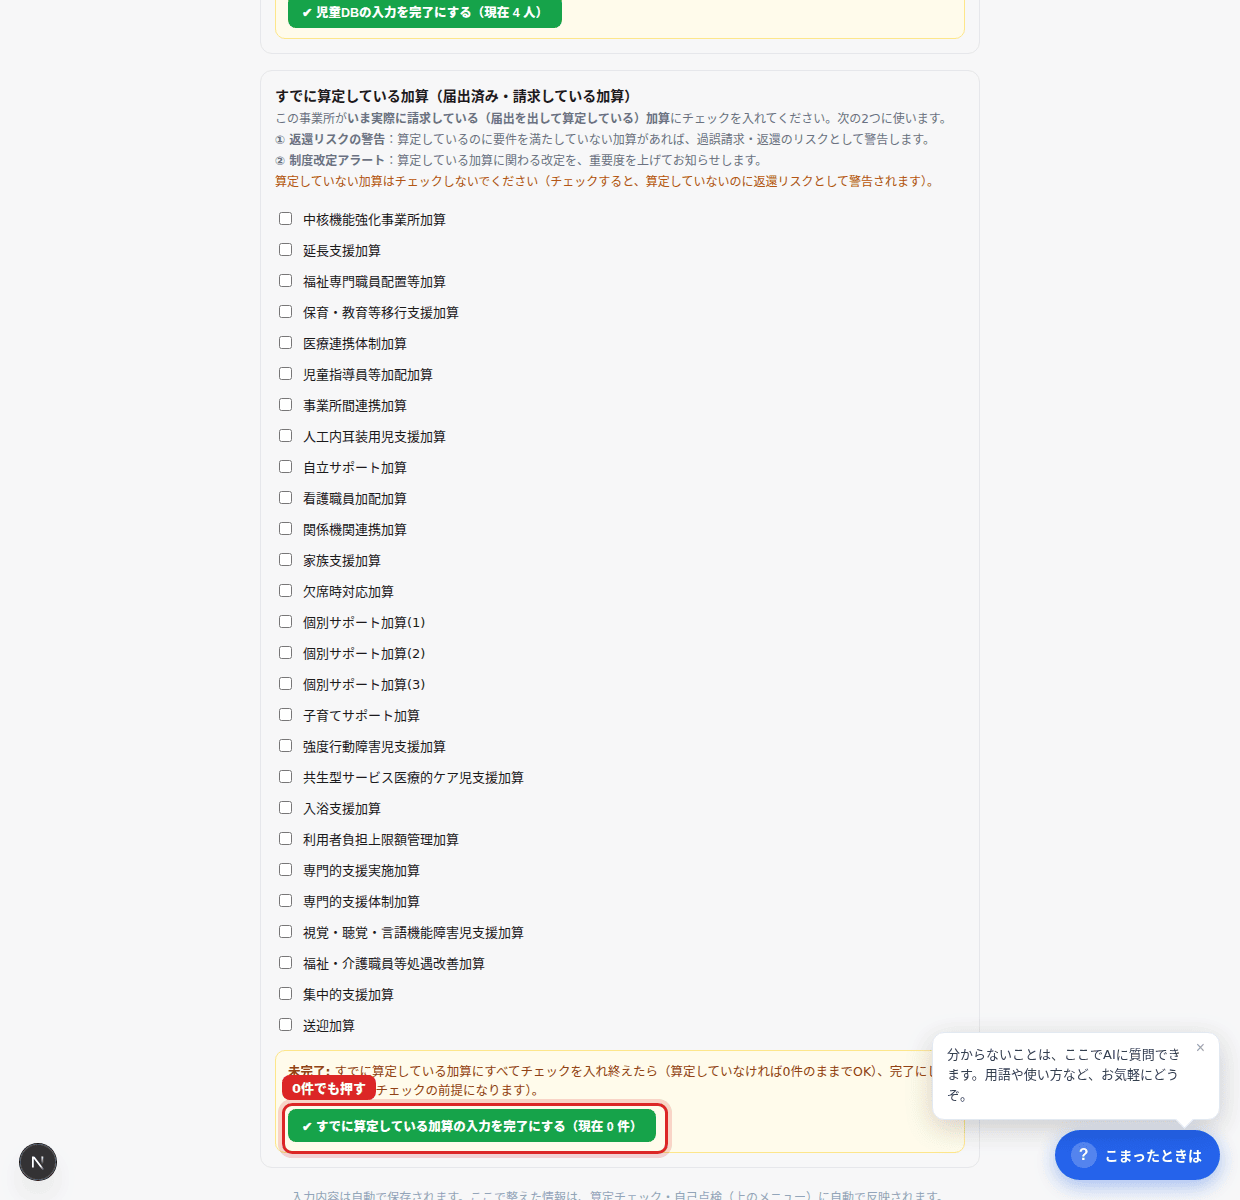Screen dimensions: 1240x1200
Task: Check 延長支援加算 checkbox
Action: (x=285, y=250)
